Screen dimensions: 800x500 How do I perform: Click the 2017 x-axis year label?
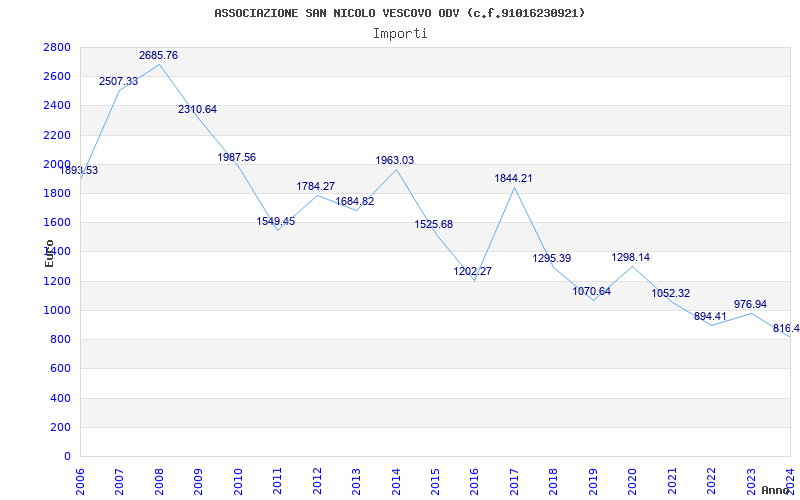pyautogui.click(x=514, y=482)
